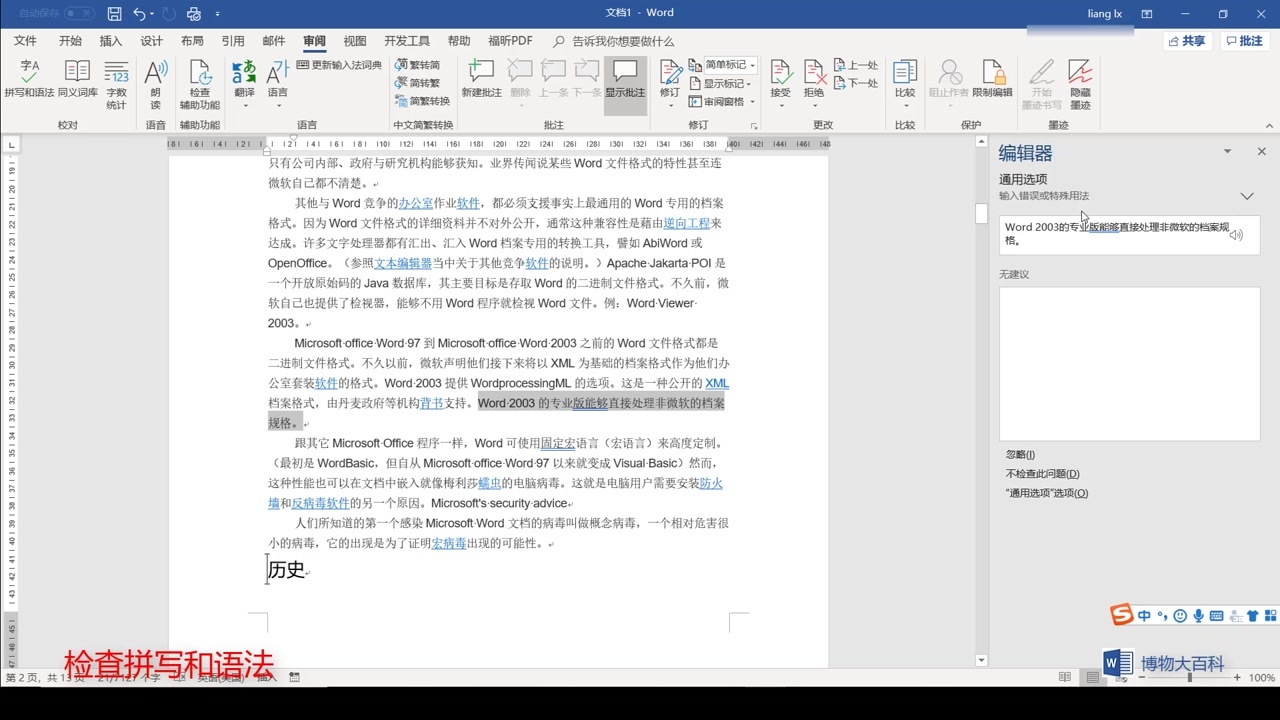
Task: Open 简繁转换 conversion dialog
Action: click(x=422, y=101)
